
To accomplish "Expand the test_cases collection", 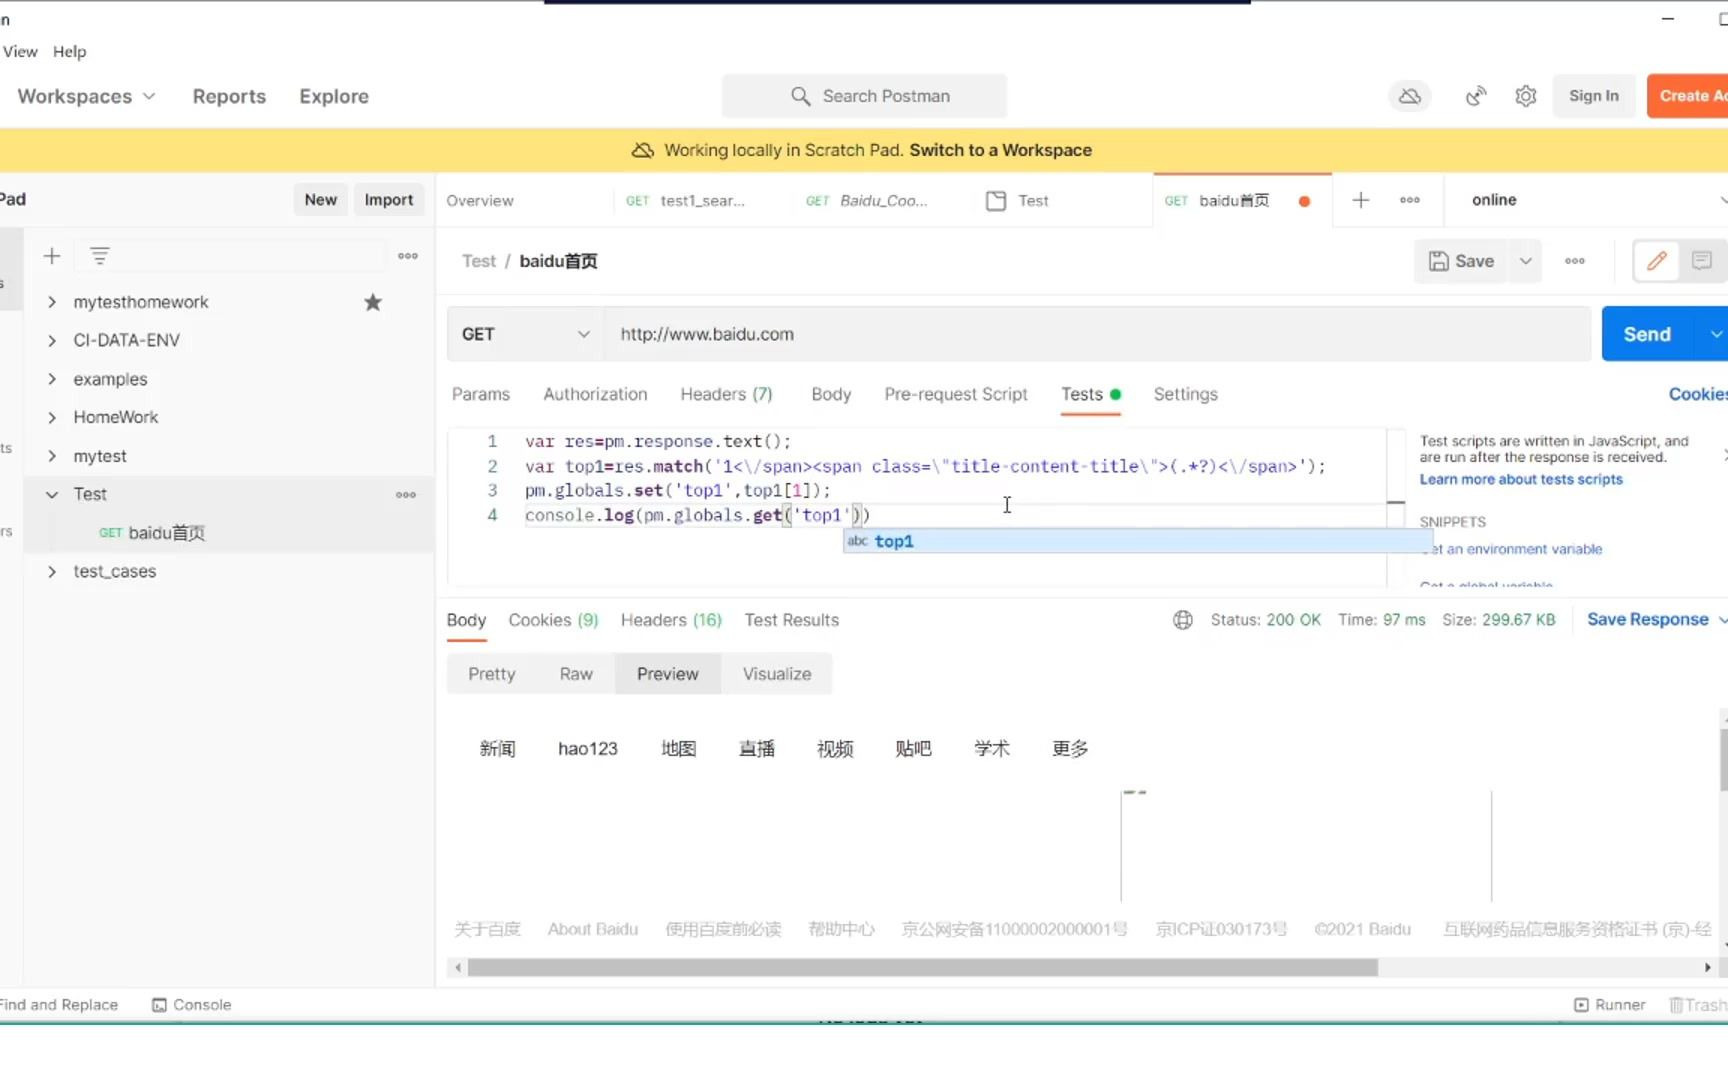I will [x=52, y=571].
